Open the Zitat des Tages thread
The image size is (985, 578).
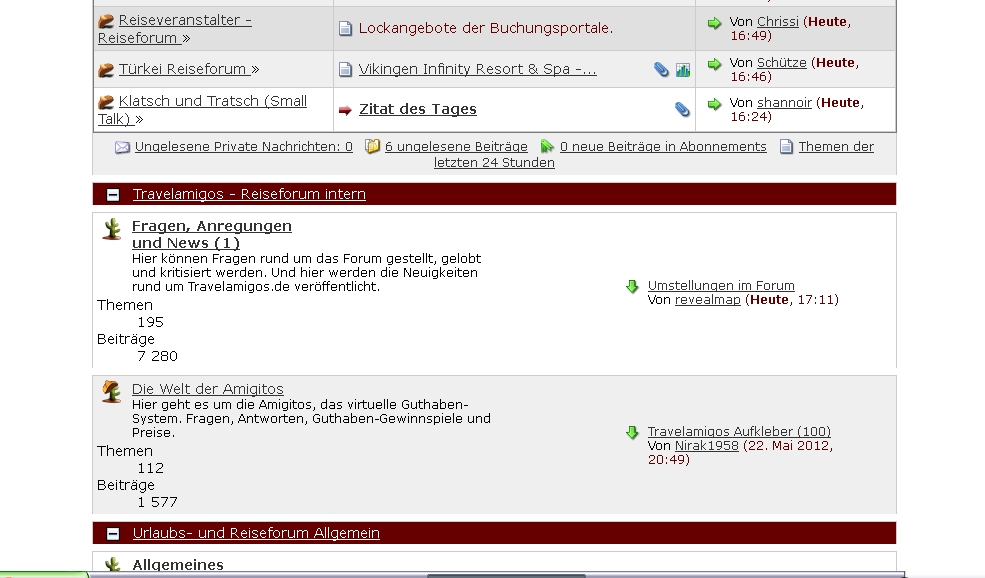pos(417,109)
